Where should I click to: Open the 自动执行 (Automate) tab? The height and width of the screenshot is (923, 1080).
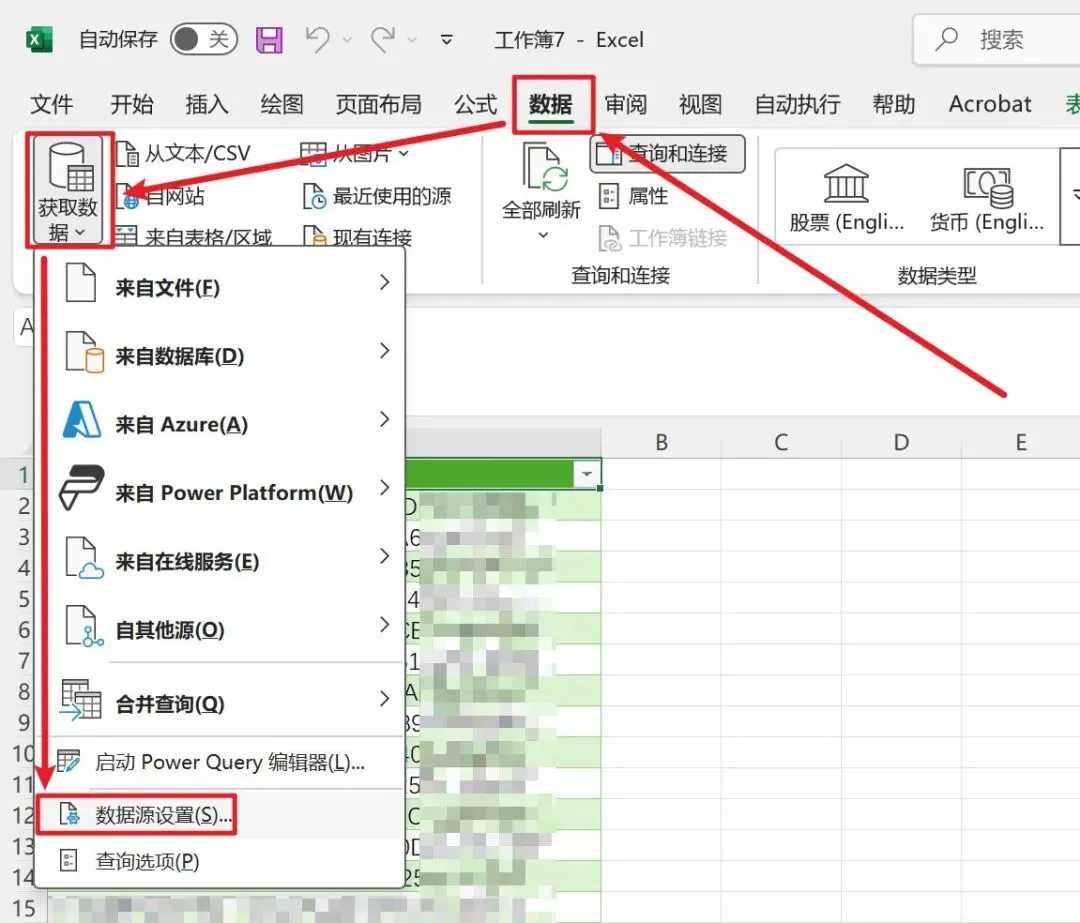click(797, 105)
